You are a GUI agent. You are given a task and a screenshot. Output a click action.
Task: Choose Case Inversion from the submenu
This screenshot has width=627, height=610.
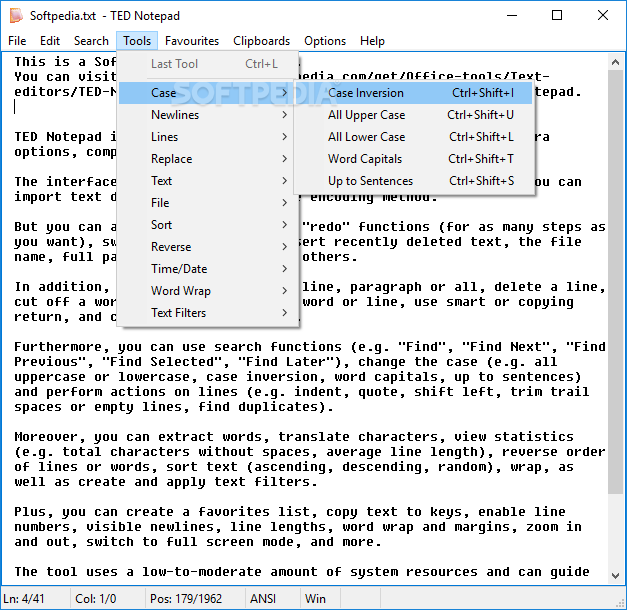pos(413,93)
